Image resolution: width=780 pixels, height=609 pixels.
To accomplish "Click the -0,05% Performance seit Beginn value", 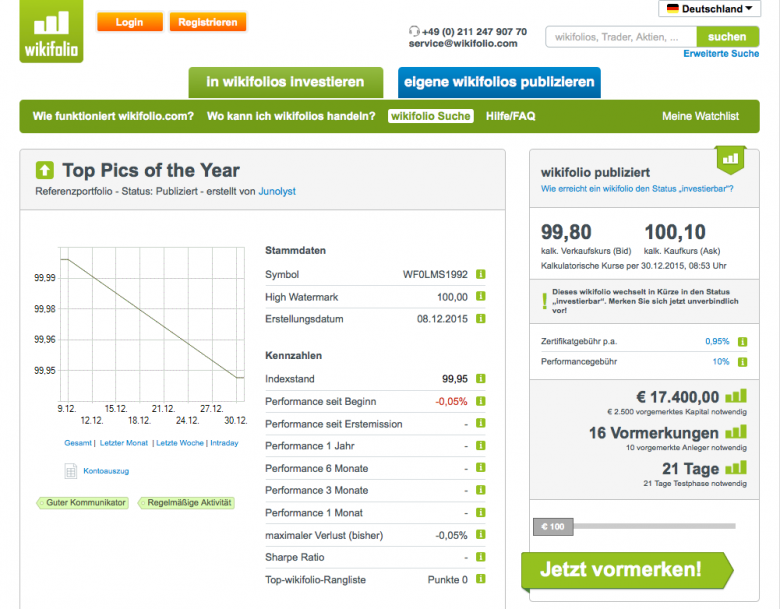I will point(451,401).
